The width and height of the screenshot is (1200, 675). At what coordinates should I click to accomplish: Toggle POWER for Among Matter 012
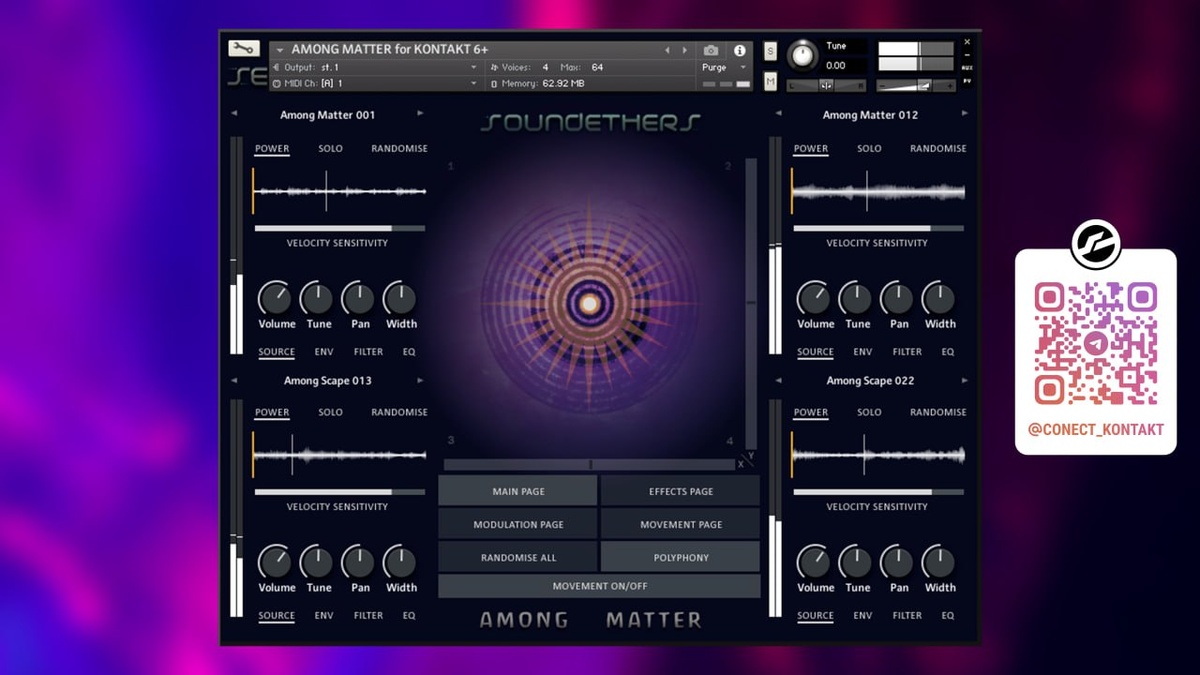[x=811, y=148]
